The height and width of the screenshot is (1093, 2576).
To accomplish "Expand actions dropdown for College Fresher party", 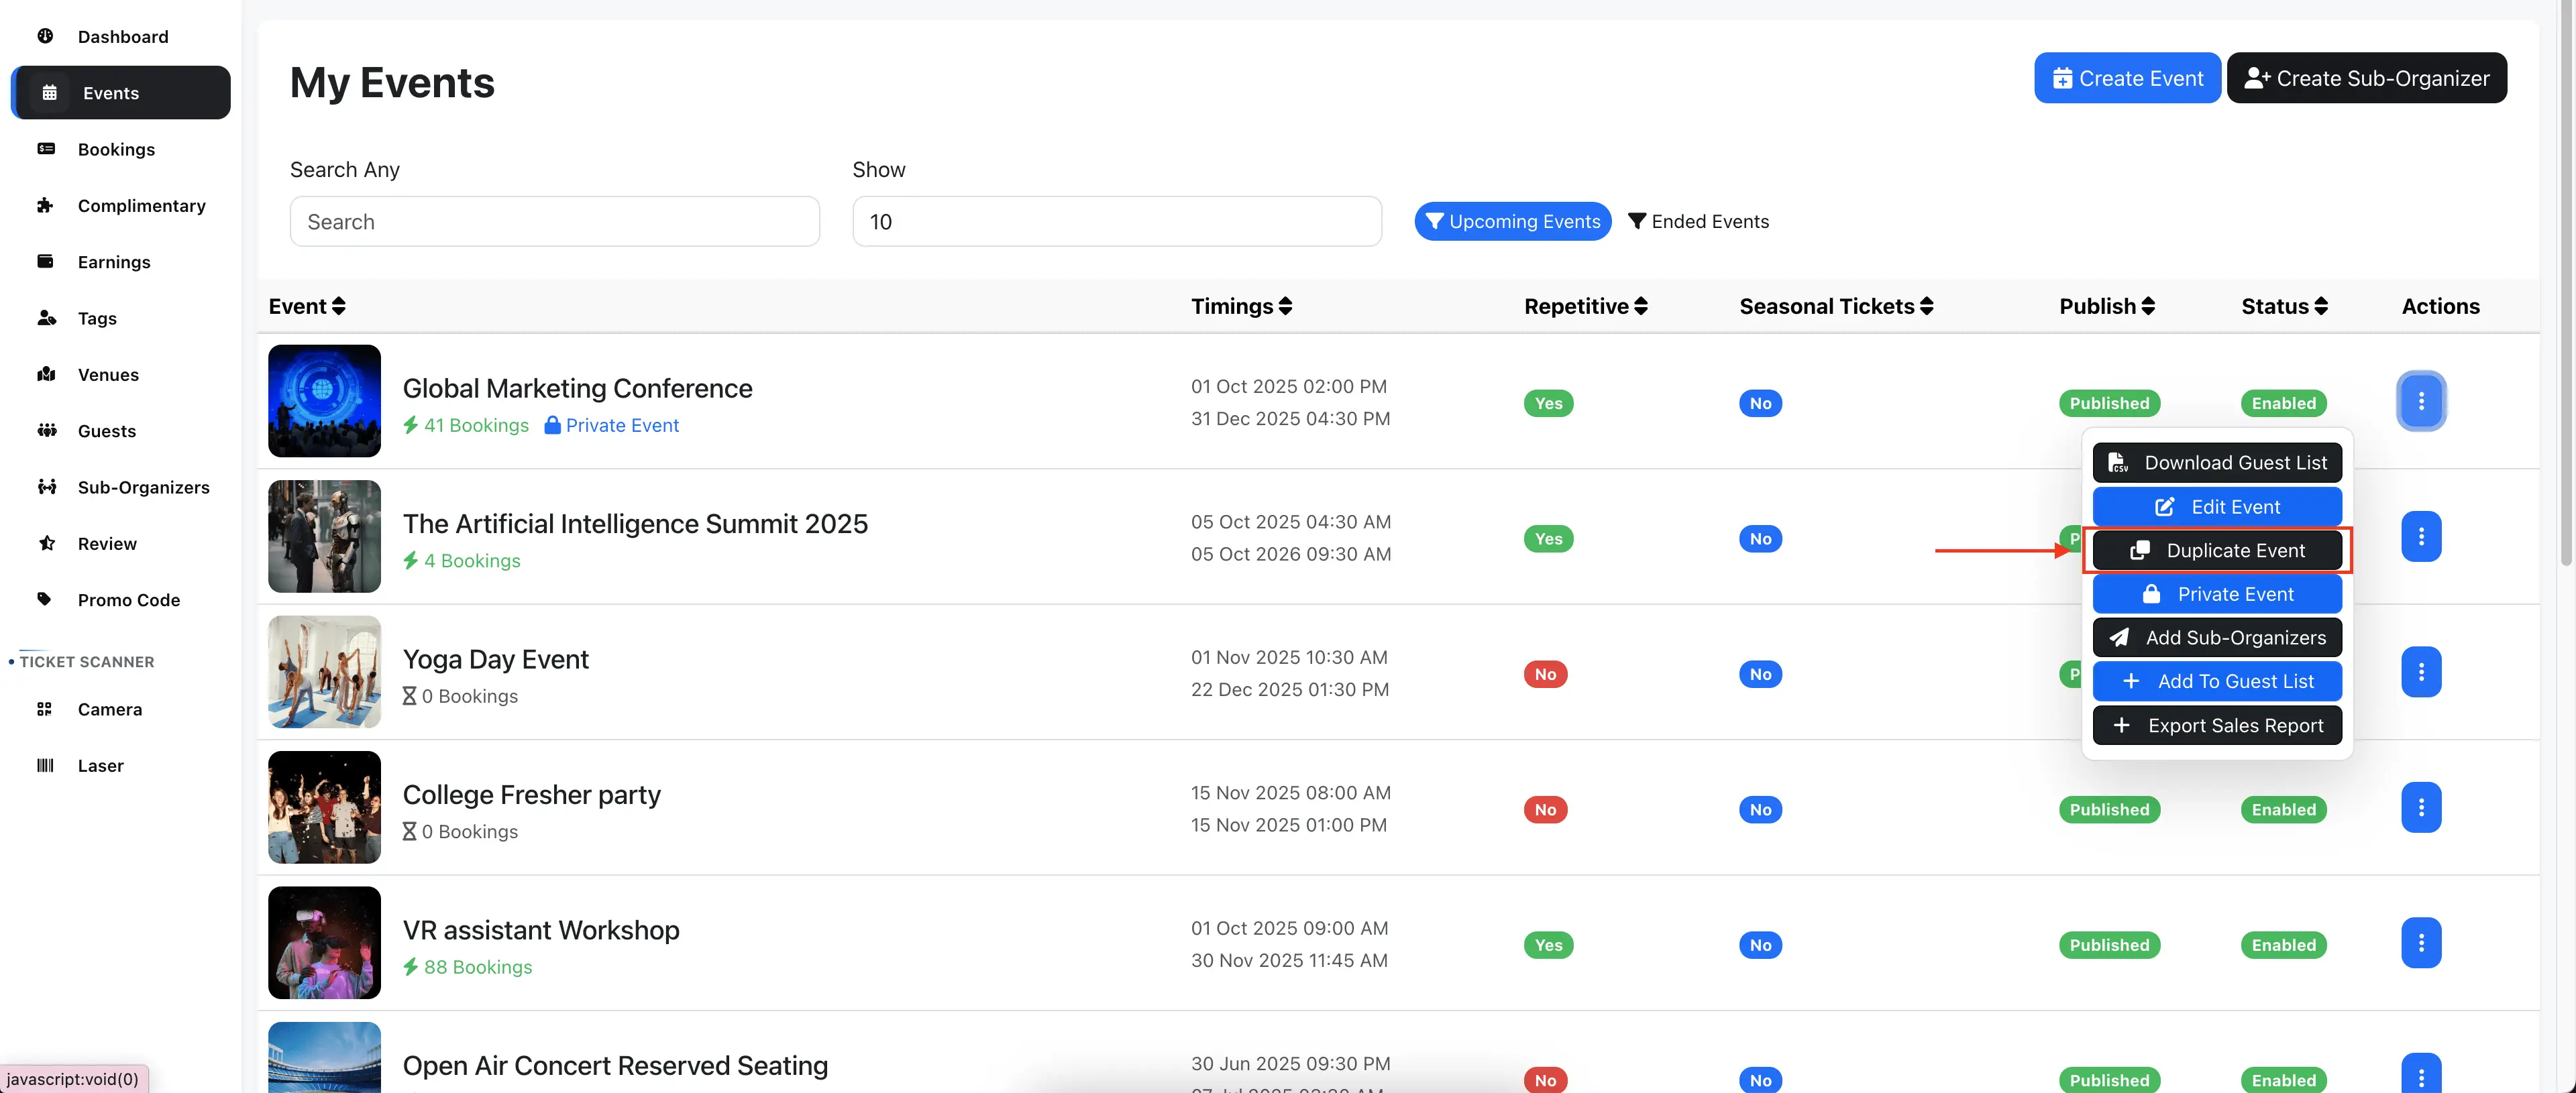I will (x=2420, y=808).
